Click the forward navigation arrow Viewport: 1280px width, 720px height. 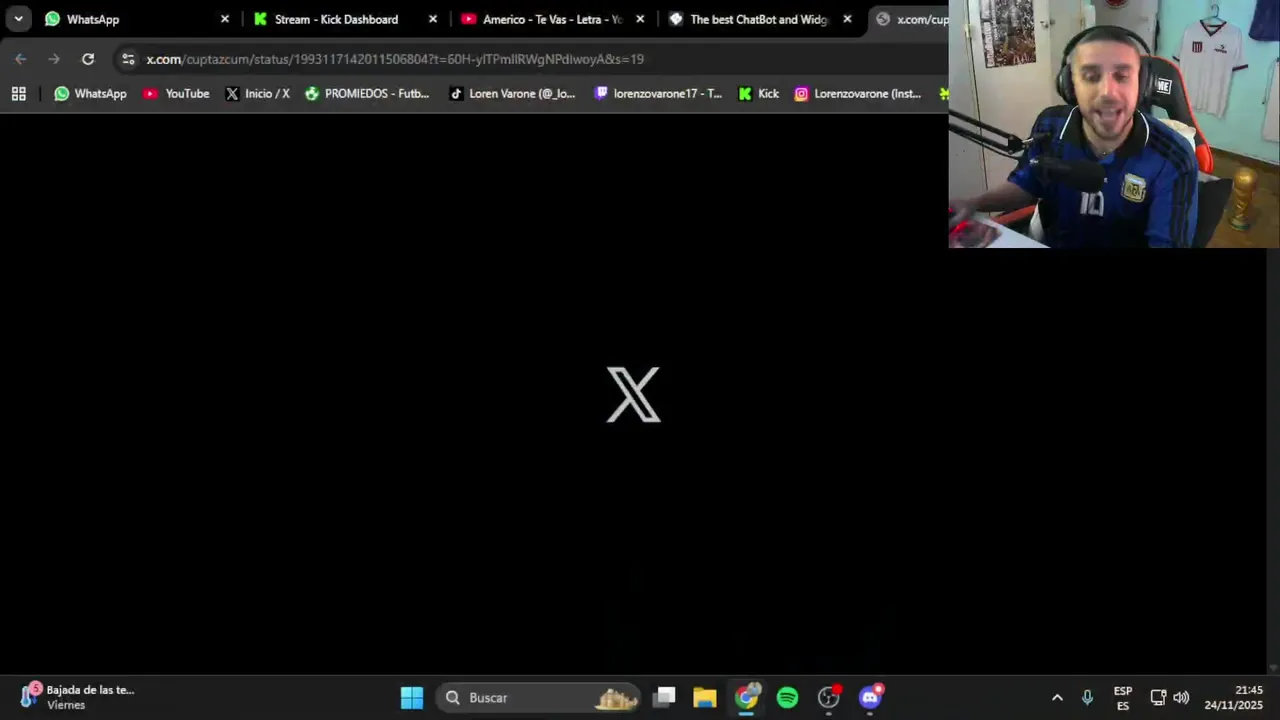coord(54,59)
